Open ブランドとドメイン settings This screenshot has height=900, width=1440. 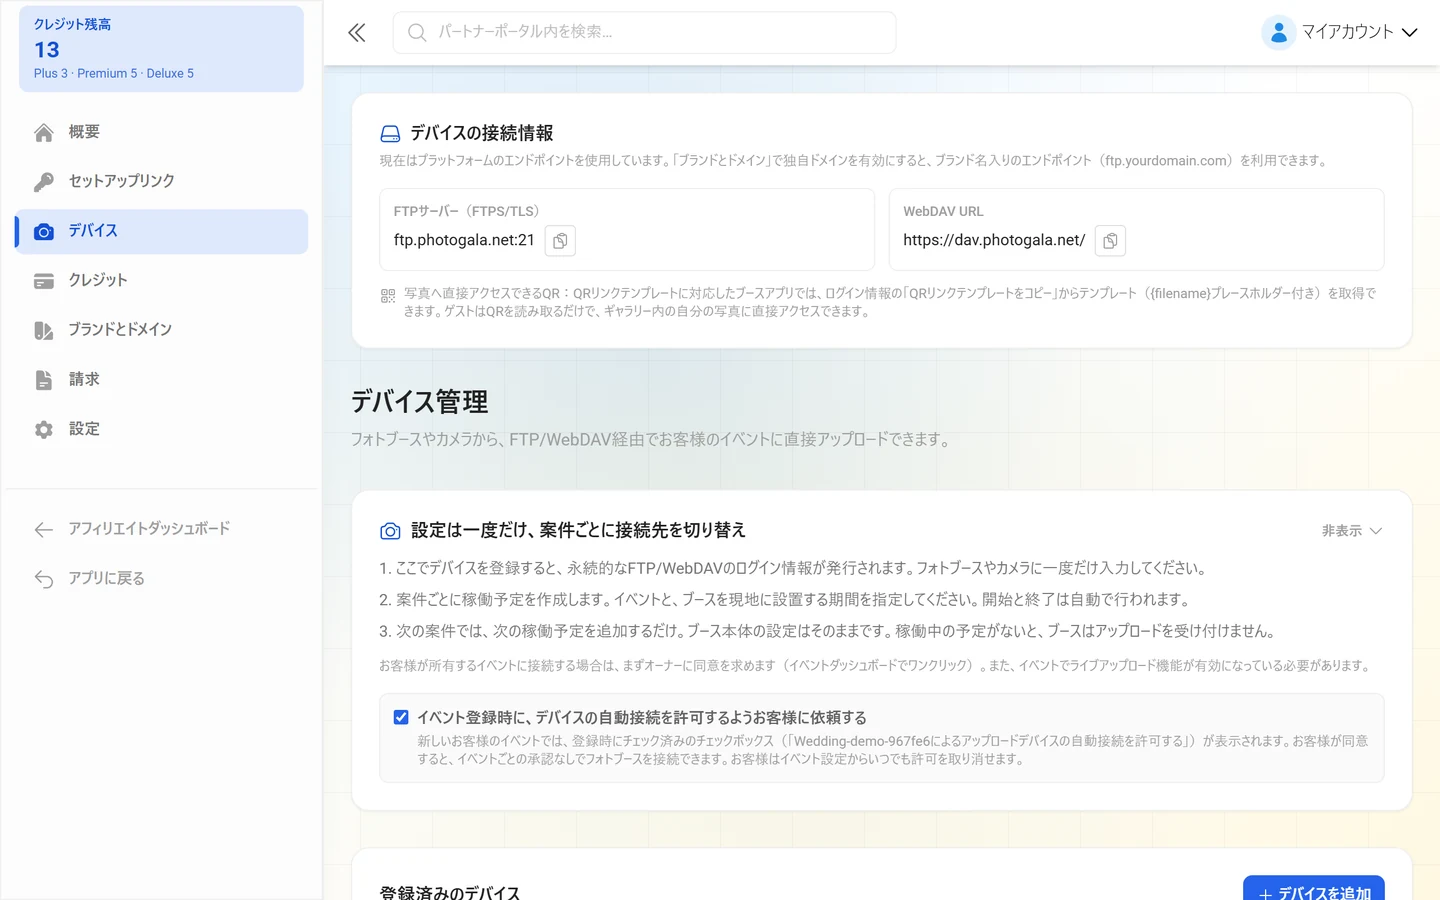point(162,330)
